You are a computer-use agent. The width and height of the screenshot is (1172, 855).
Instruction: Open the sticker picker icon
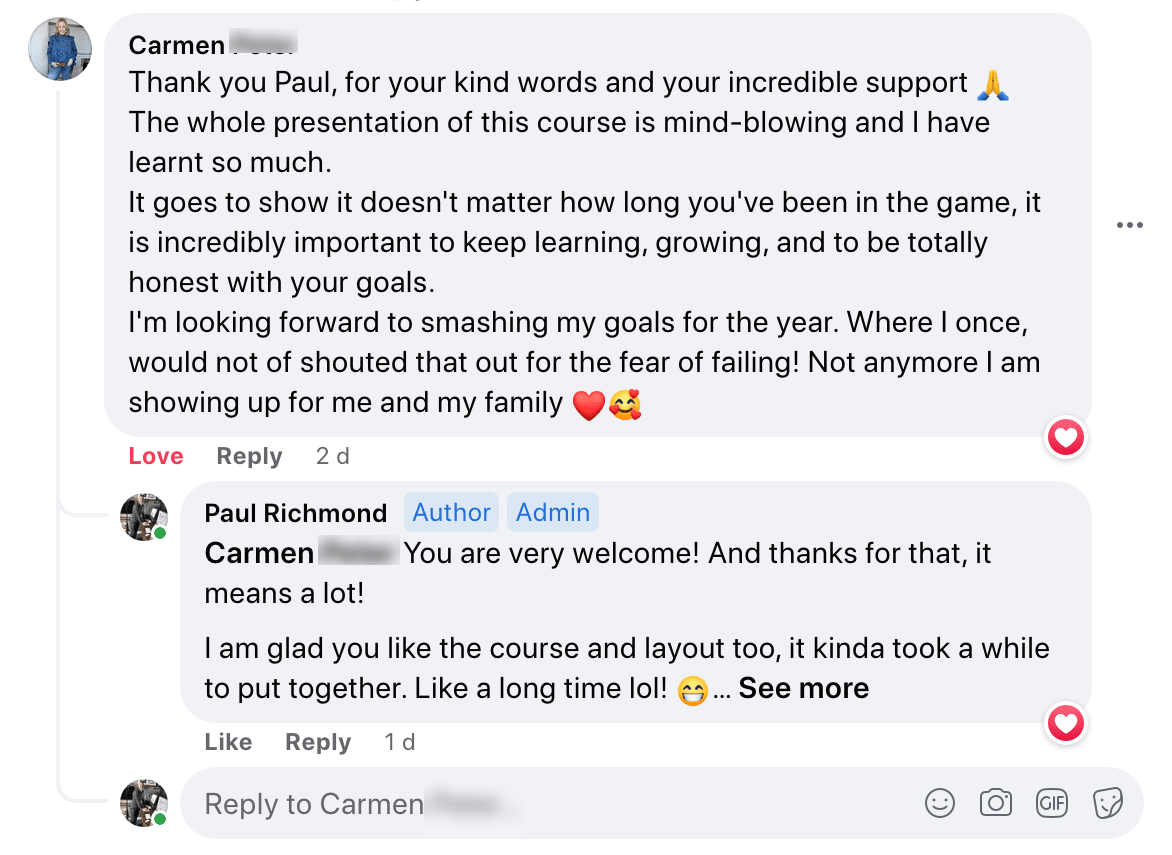pos(1107,803)
